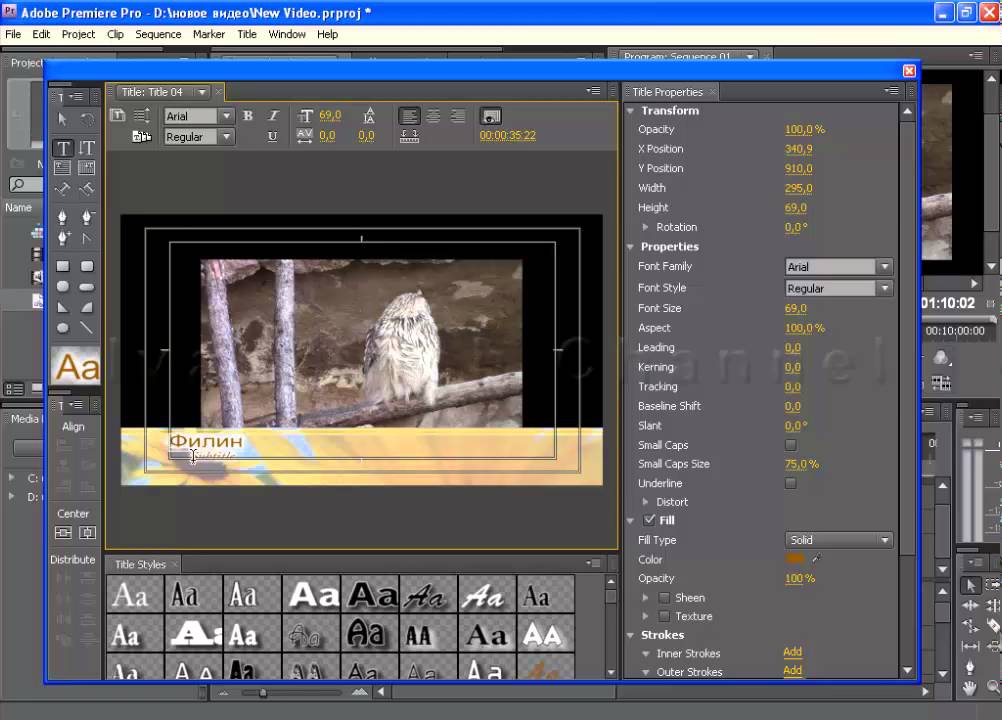The width and height of the screenshot is (1002, 720).
Task: Select the Vertical Type tool
Action: pos(87,148)
